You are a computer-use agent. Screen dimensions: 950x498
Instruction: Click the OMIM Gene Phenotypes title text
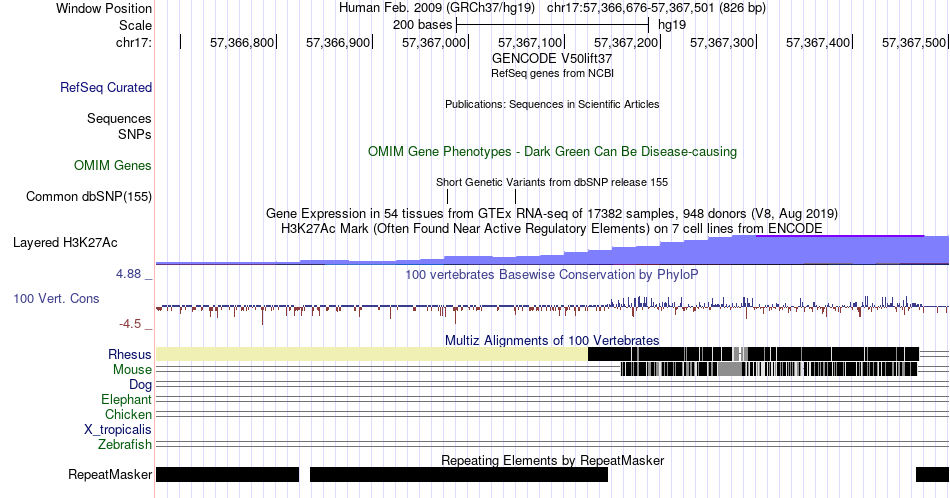point(552,151)
